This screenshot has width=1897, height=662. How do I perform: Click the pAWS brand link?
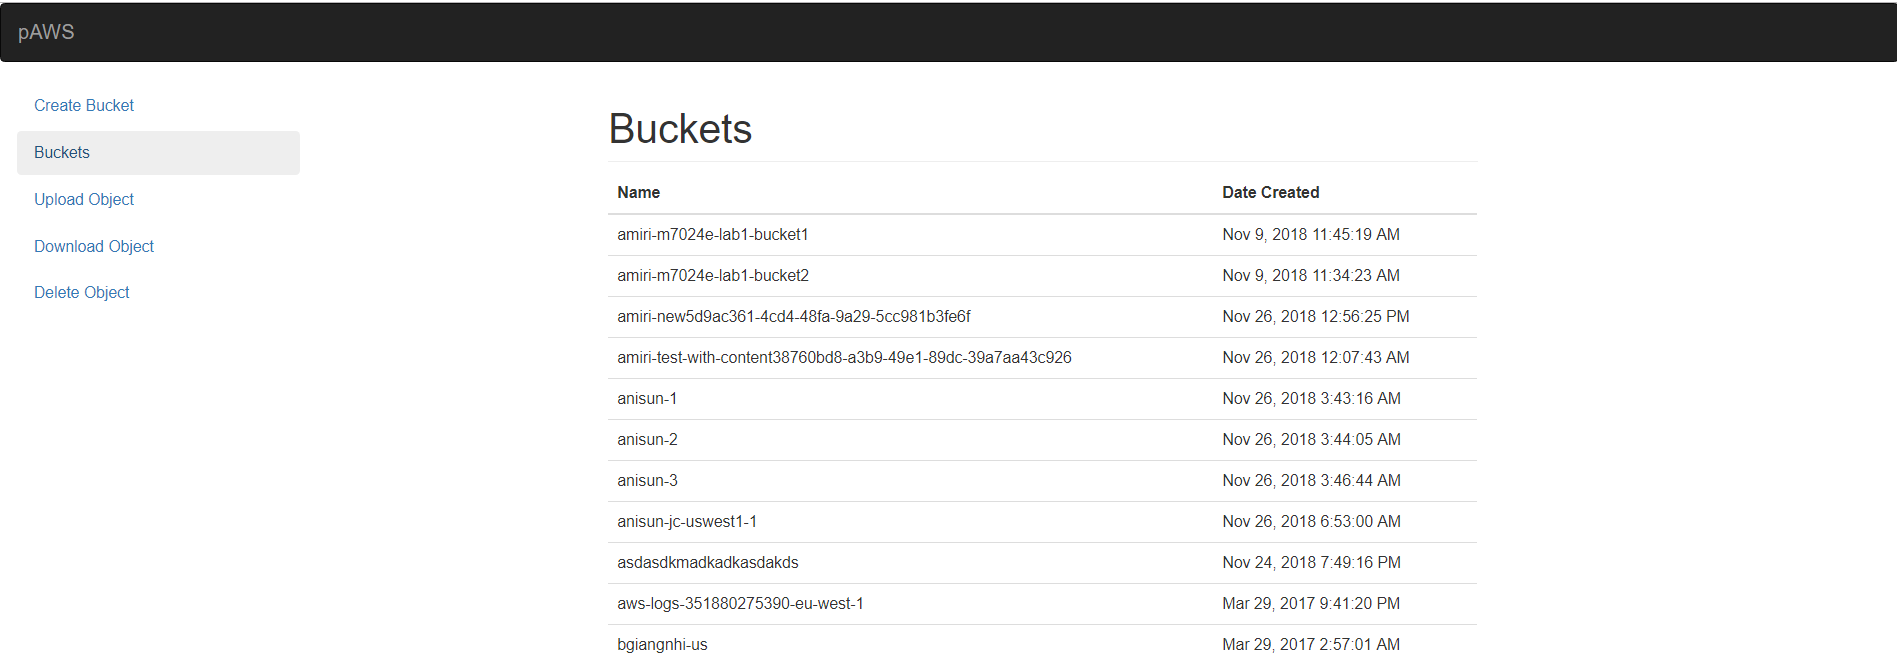[46, 32]
